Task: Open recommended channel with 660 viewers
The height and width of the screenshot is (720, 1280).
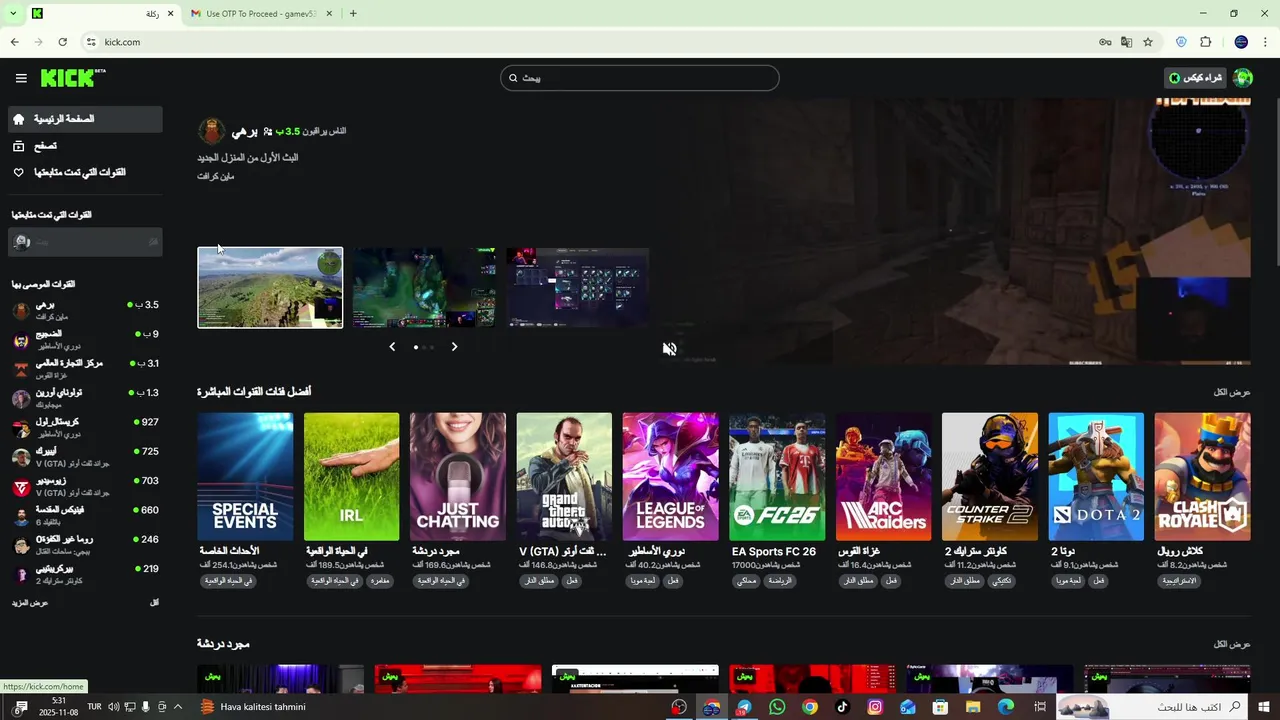Action: [85, 515]
